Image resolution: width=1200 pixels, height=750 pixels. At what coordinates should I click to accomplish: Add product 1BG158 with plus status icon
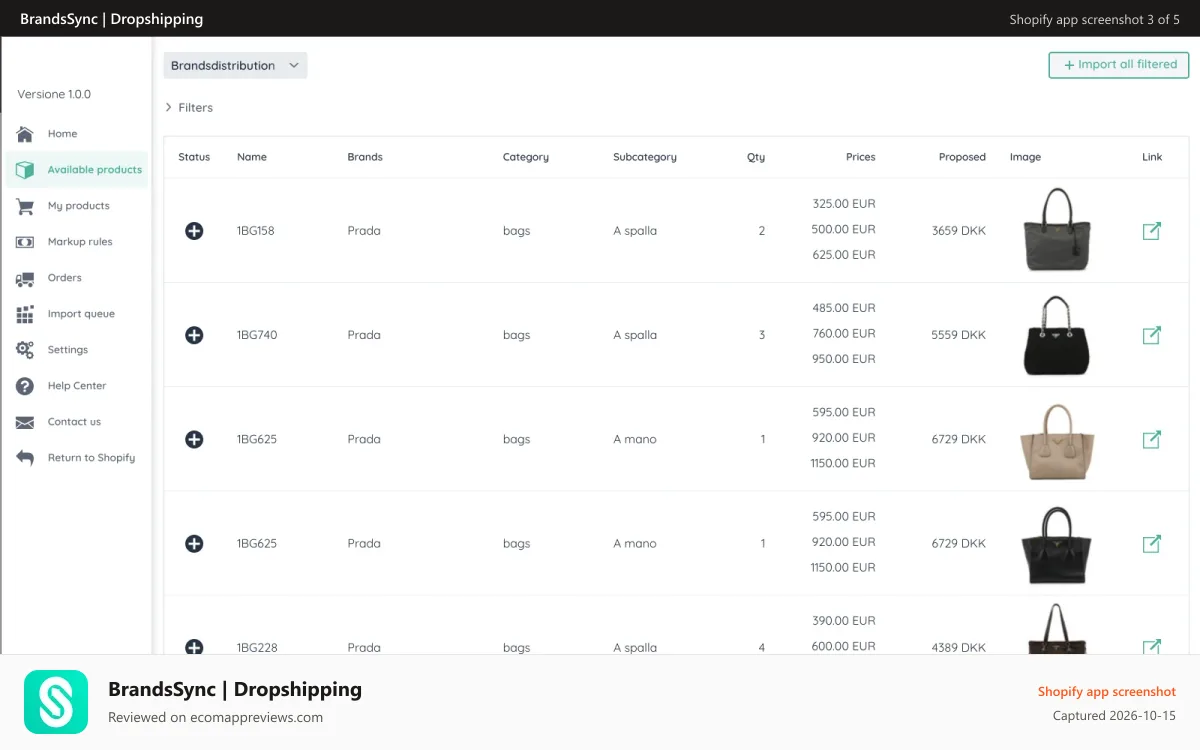click(194, 231)
